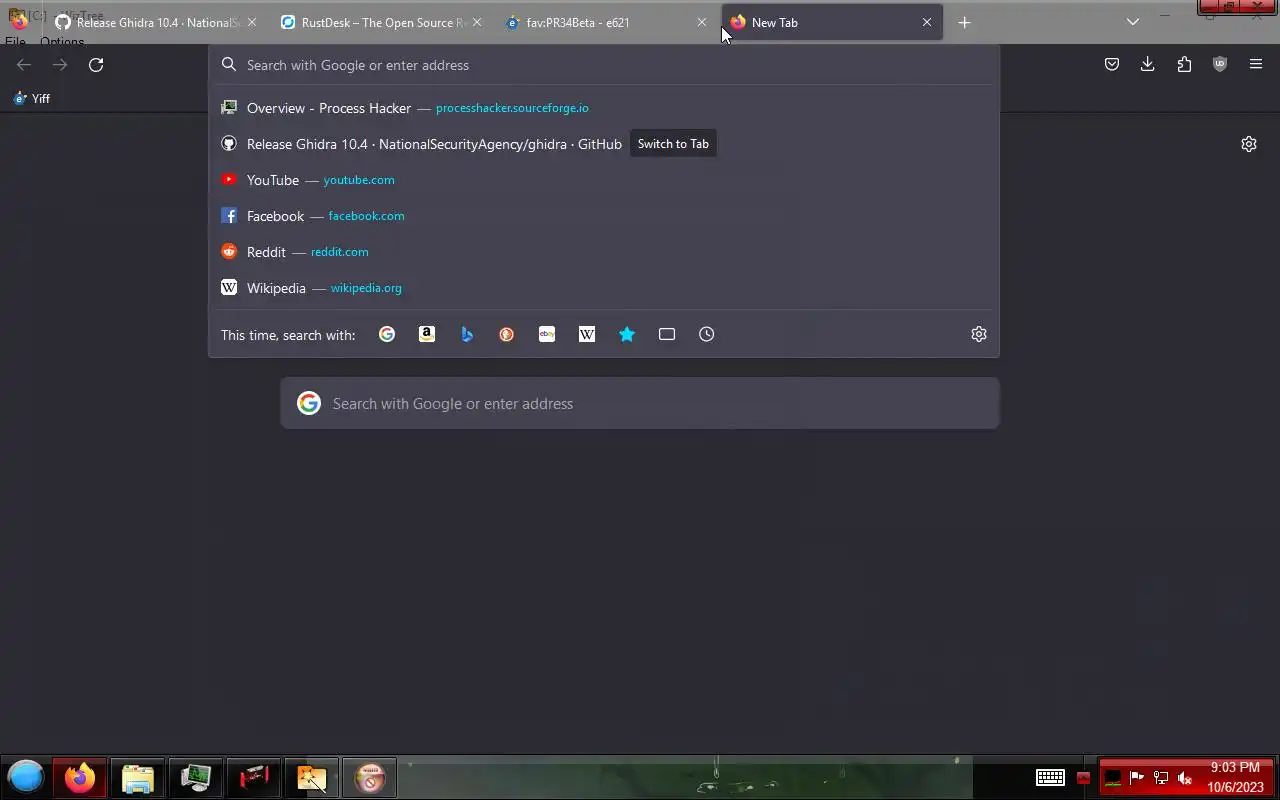
Task: Open the Extensions puzzle icon
Action: click(1184, 65)
